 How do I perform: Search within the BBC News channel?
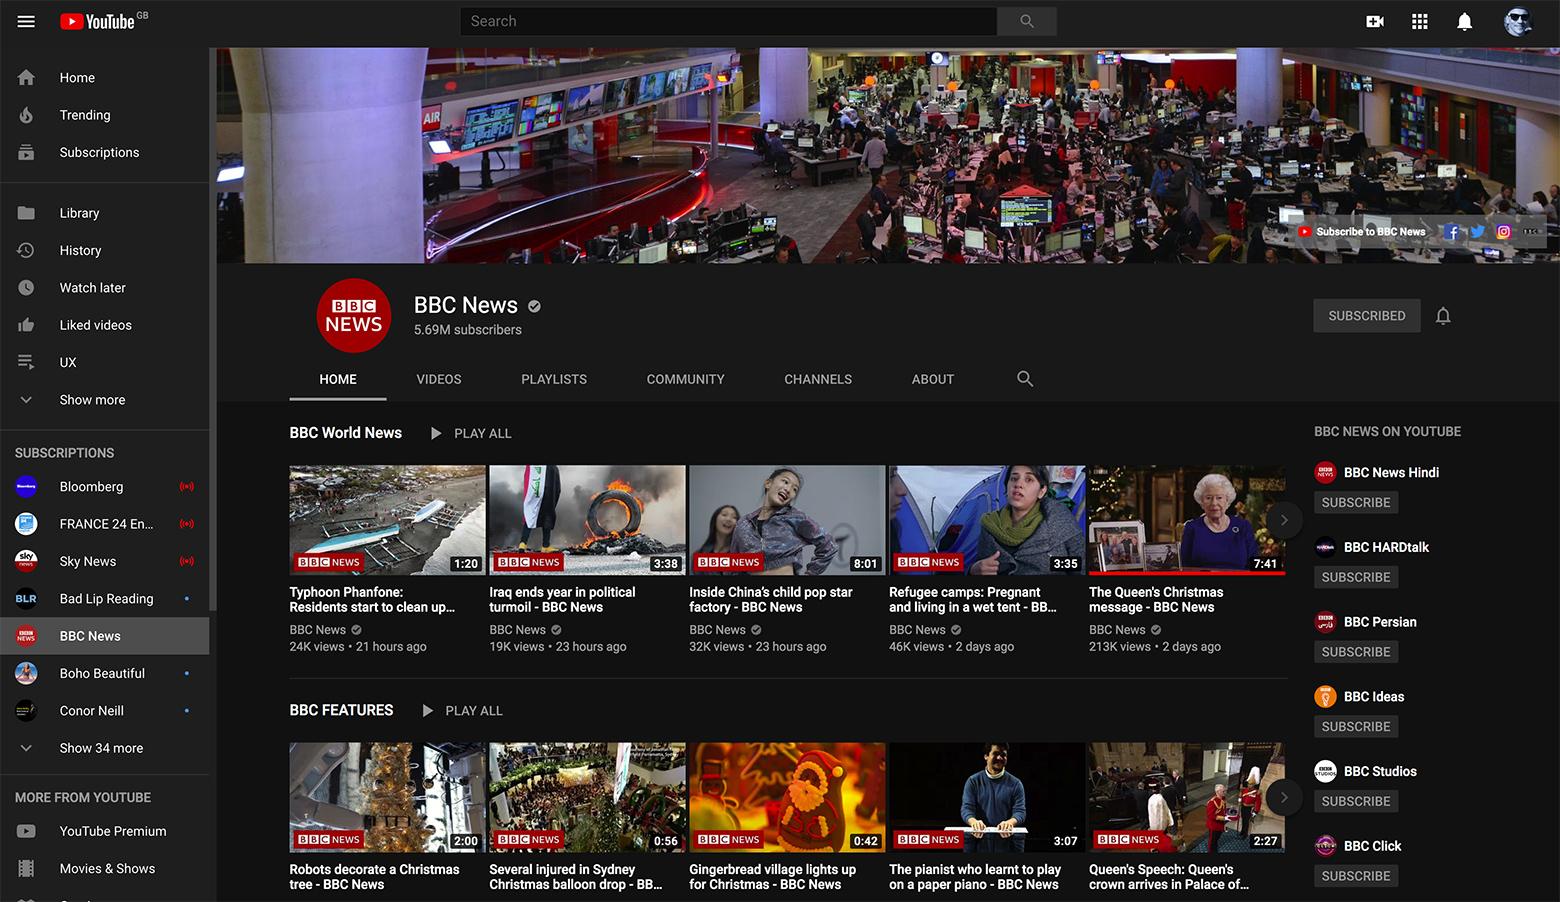[1025, 379]
